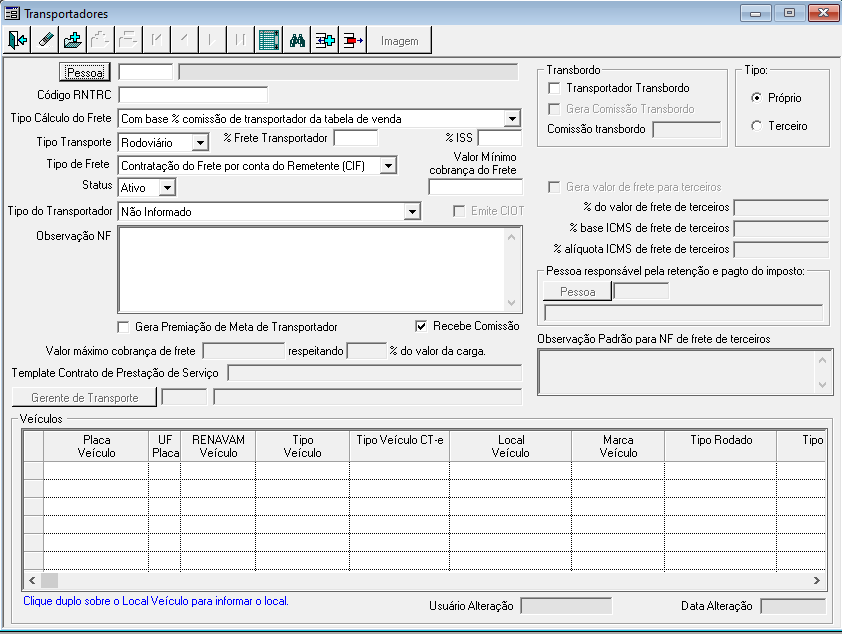842x634 pixels.
Task: Click the UF Placa column header
Action: [x=165, y=446]
